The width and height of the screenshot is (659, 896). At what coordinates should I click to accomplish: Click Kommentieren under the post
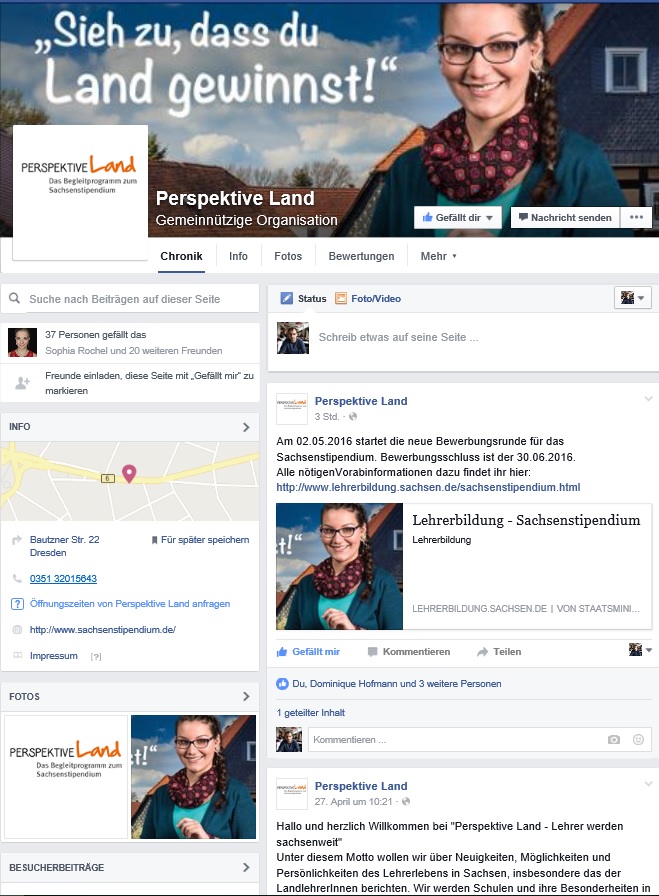coord(409,651)
